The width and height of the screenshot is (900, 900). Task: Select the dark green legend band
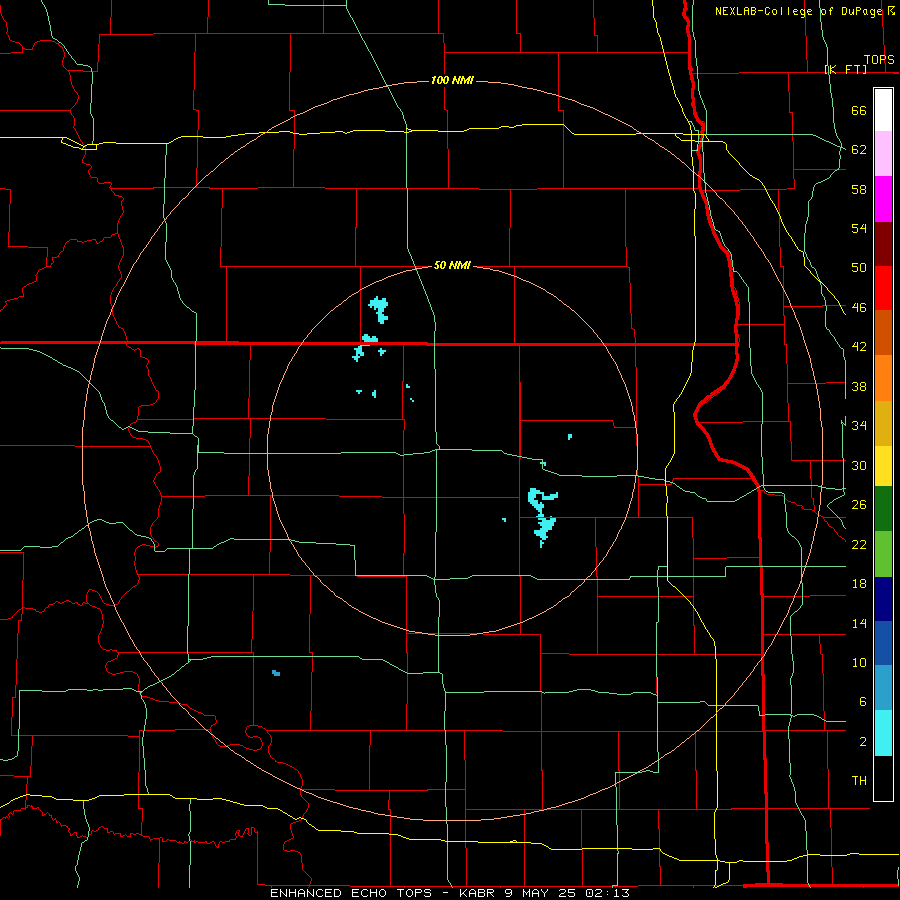coord(883,509)
